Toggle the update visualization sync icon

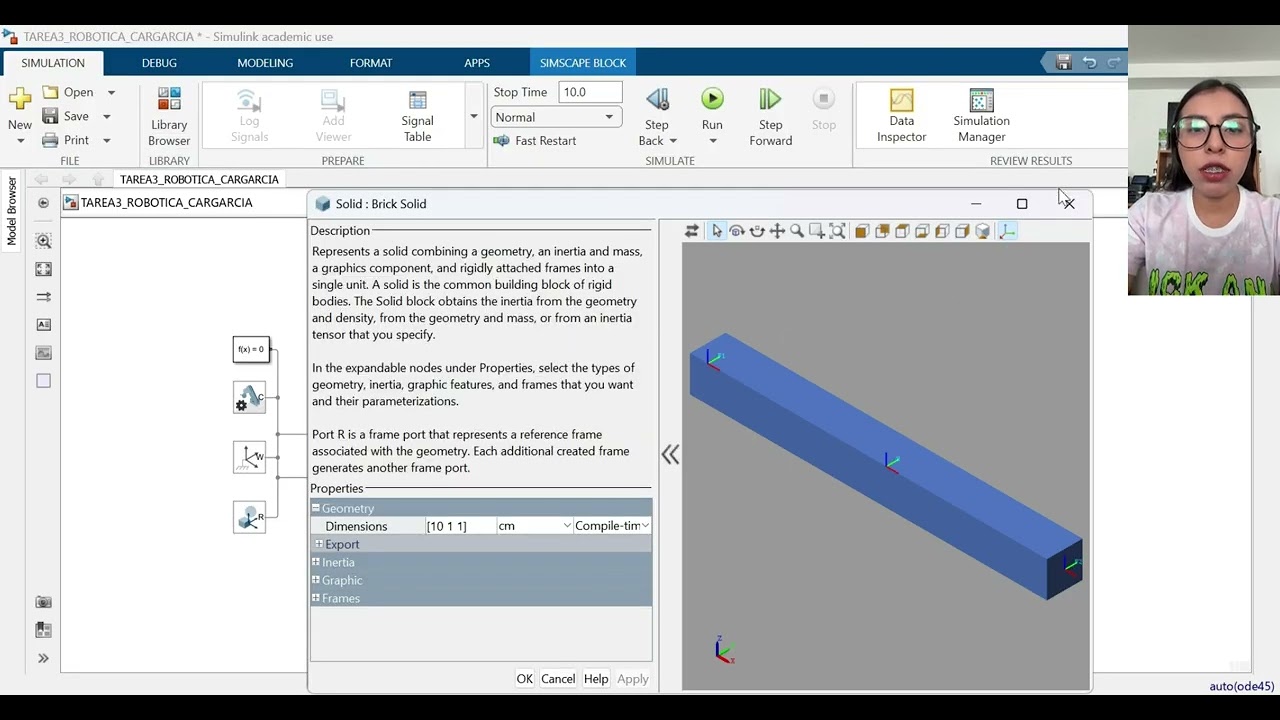(691, 231)
